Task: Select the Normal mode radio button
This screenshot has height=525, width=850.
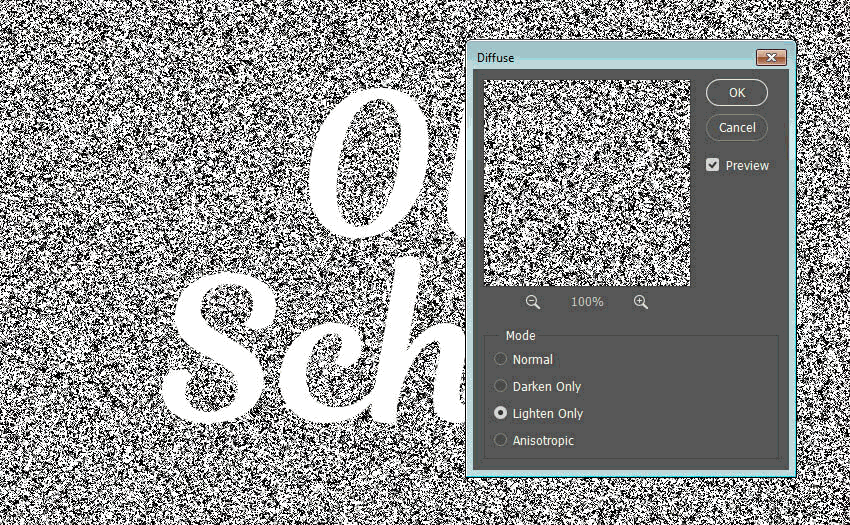Action: pos(501,359)
